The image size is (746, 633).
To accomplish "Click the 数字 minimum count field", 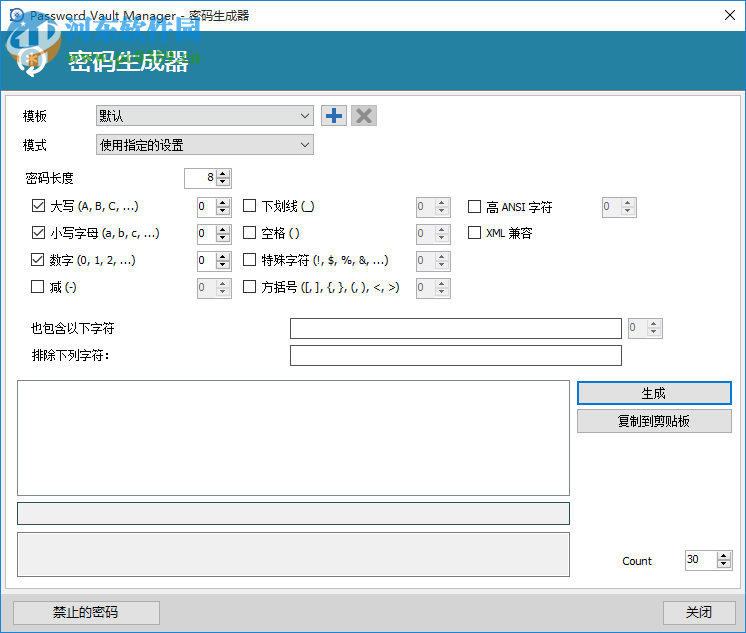I will [207, 261].
